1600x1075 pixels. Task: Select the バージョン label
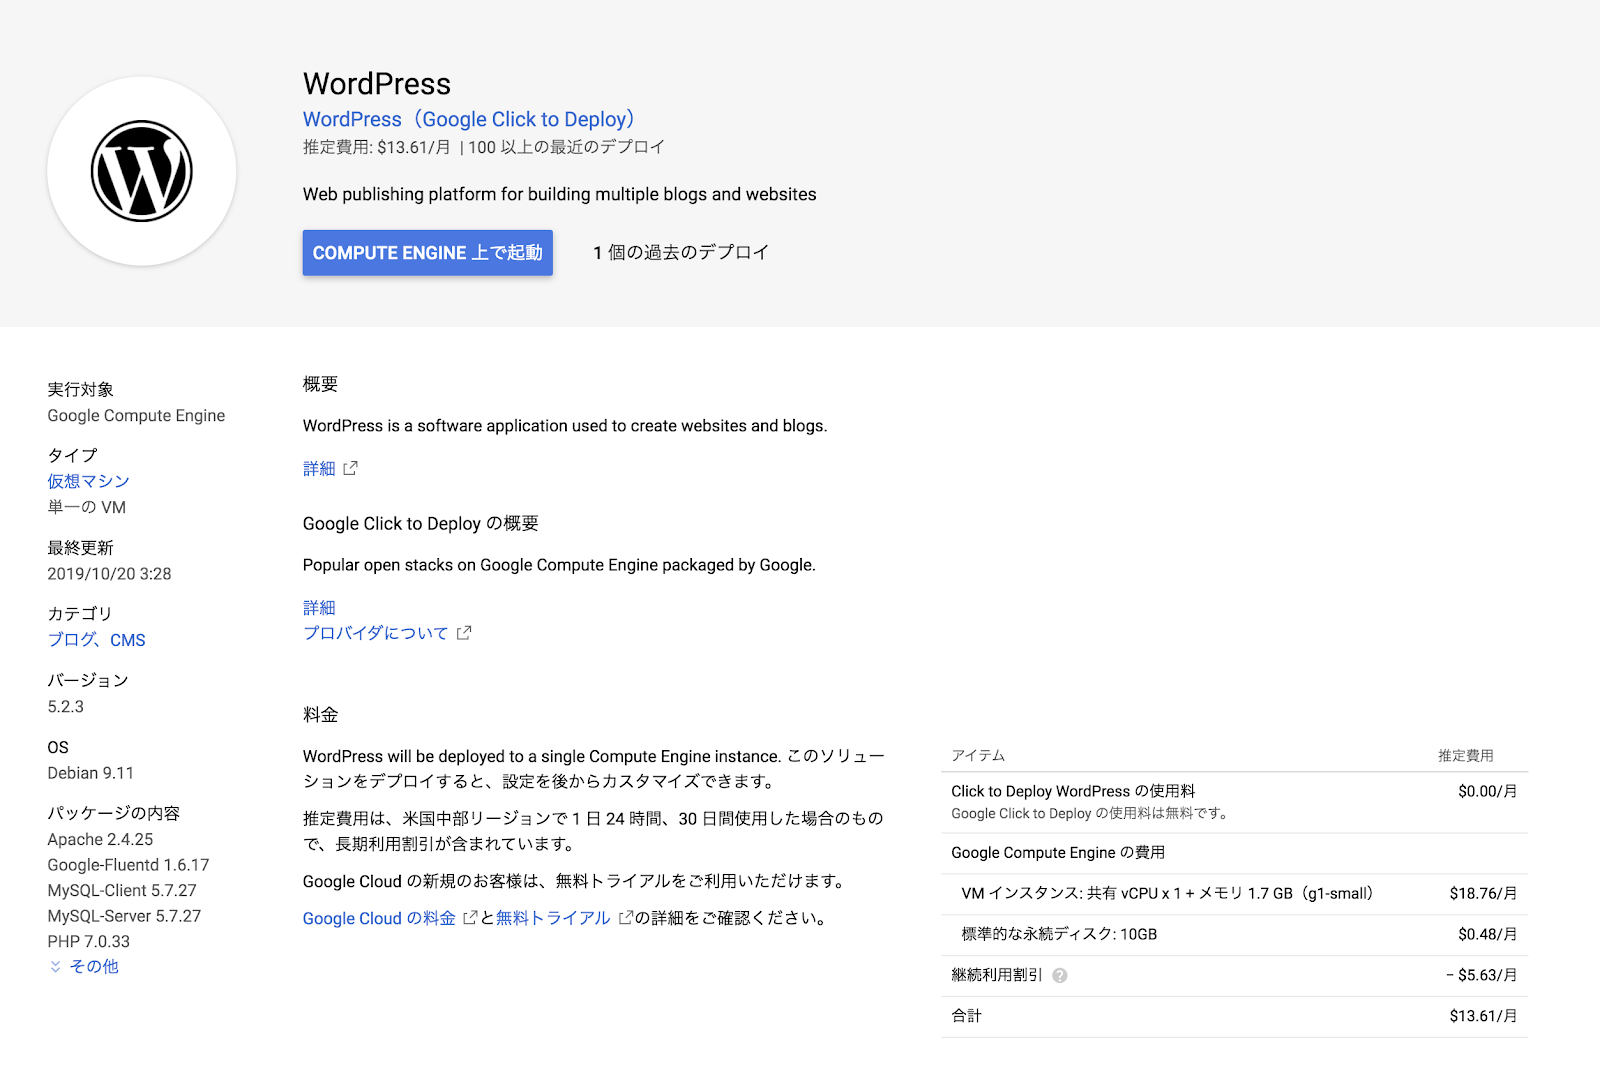pyautogui.click(x=88, y=680)
